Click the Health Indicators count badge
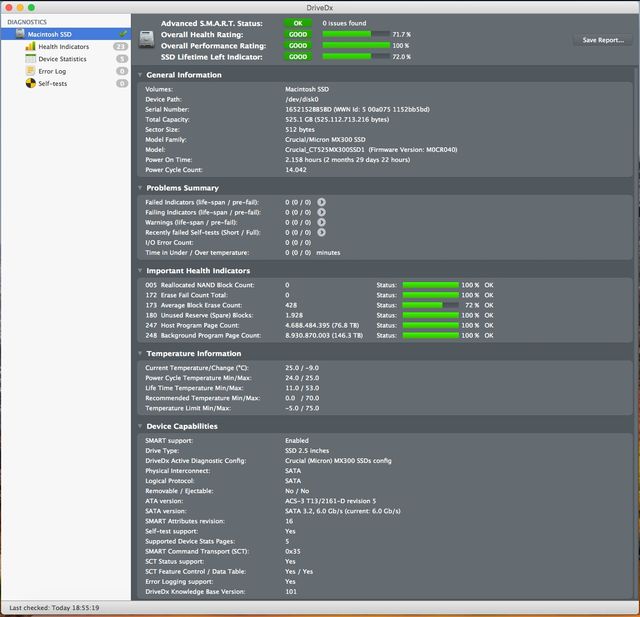 coord(120,47)
